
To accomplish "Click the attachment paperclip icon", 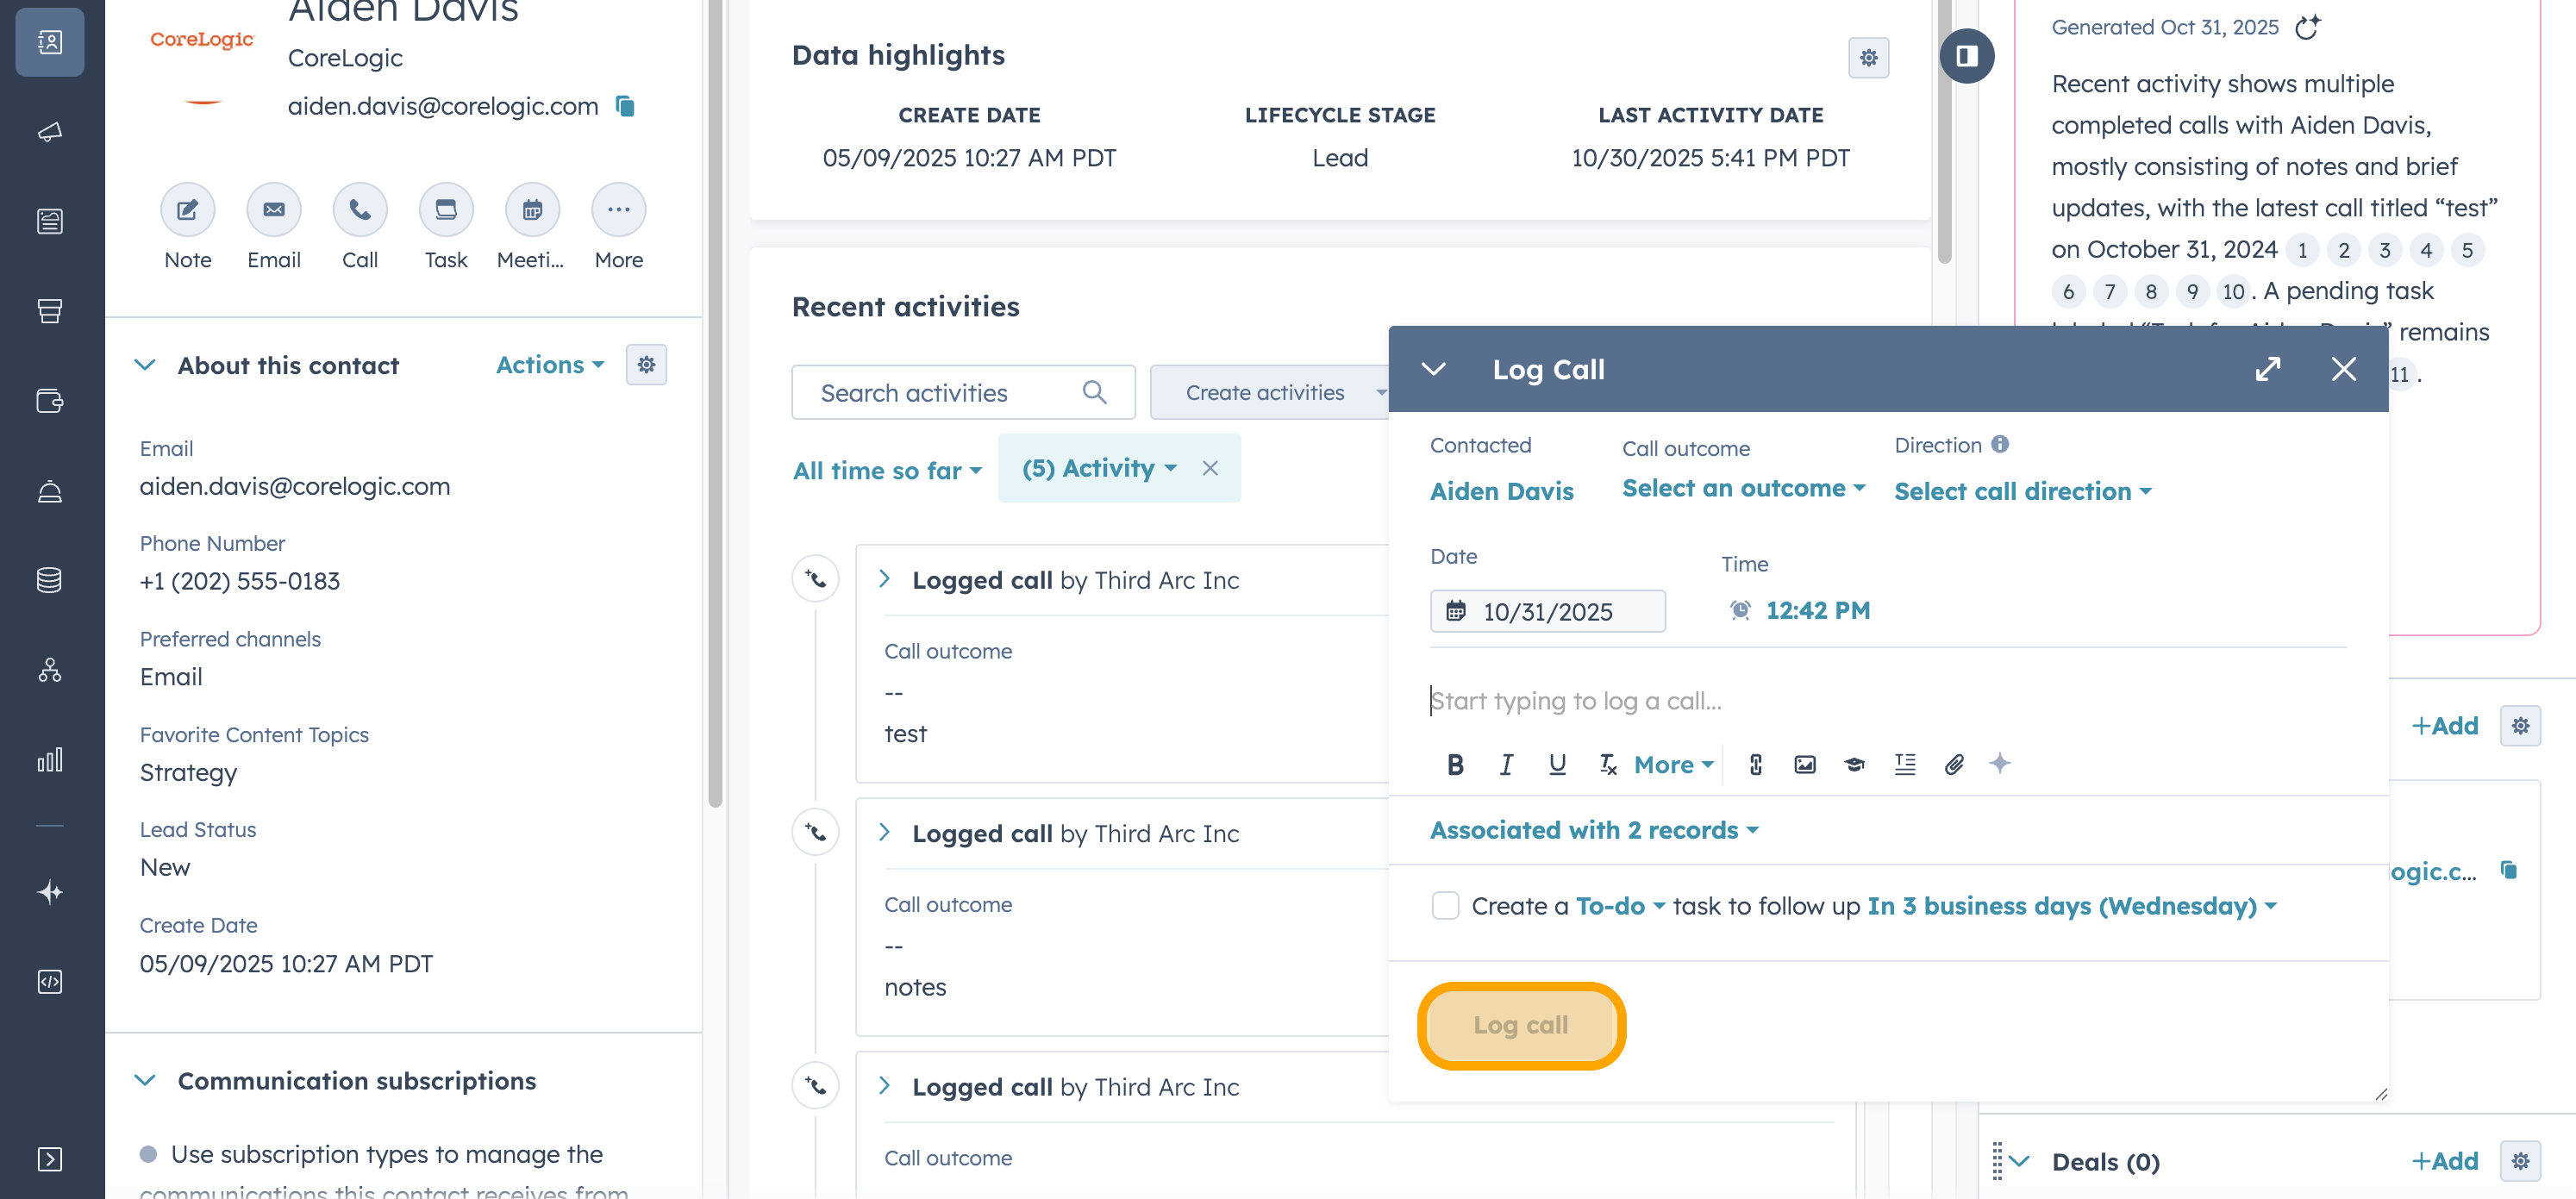I will (x=1954, y=765).
